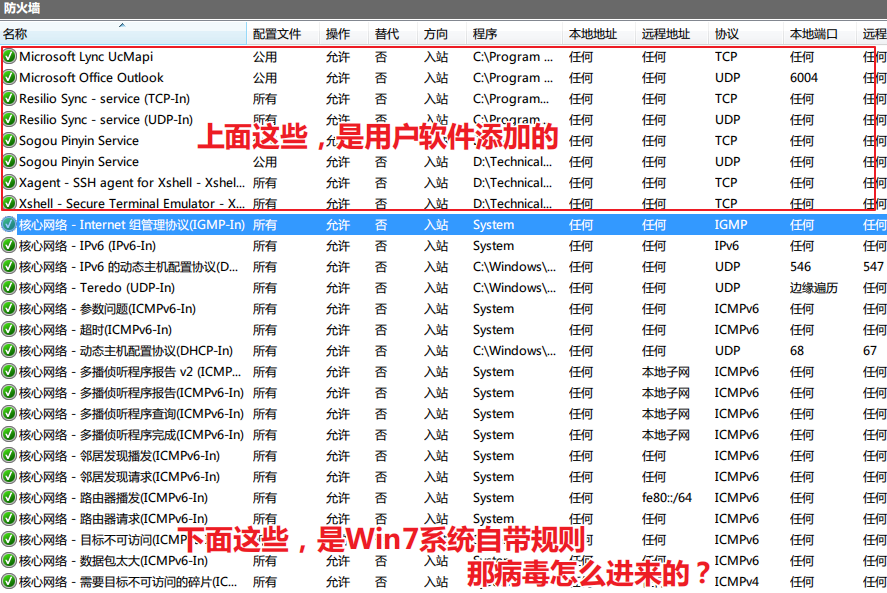
Task: Click the green check icon for Microsoft Lync UcMapi
Action: tap(10, 57)
